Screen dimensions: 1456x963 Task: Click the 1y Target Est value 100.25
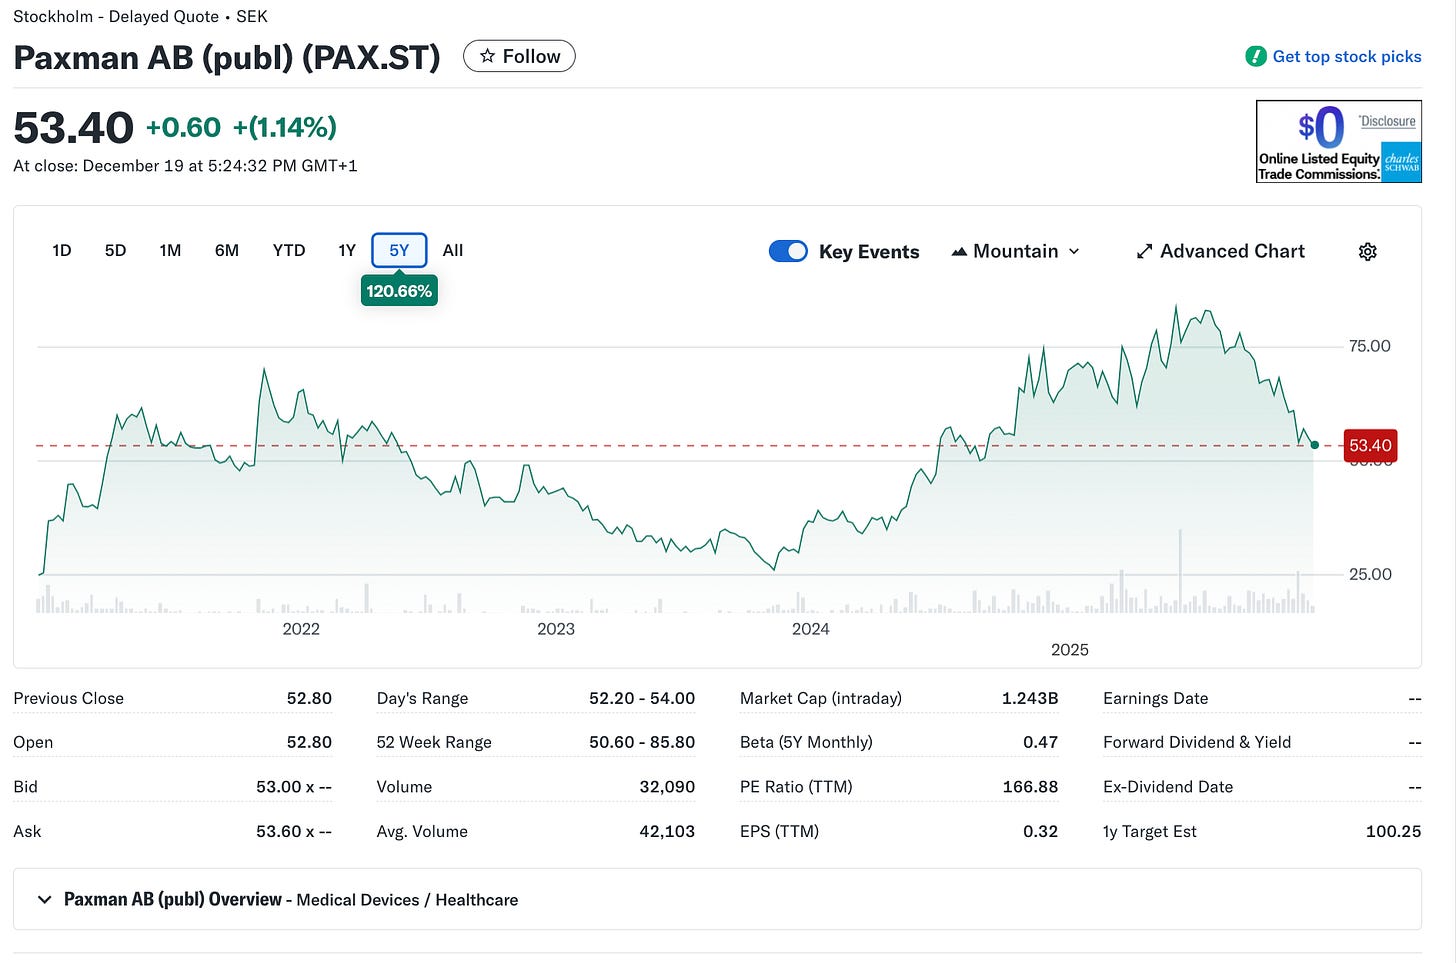(1393, 831)
